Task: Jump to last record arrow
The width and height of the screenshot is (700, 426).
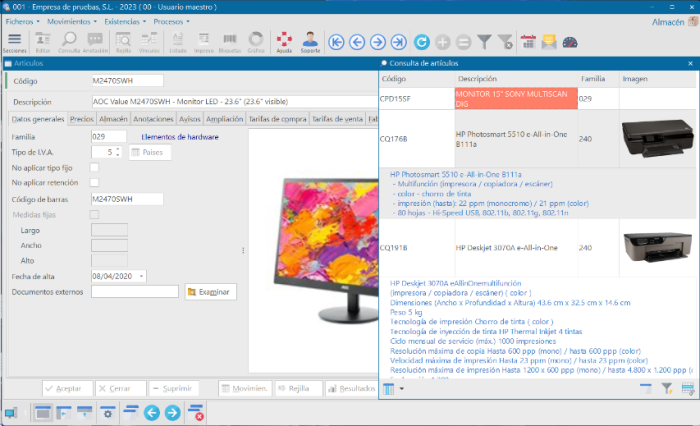Action: point(399,42)
